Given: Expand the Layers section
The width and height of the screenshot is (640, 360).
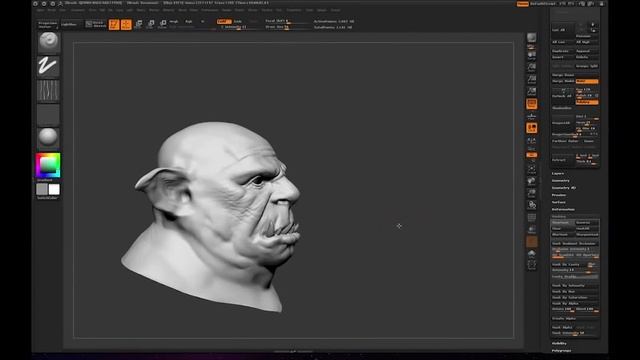Looking at the screenshot, I should (x=558, y=173).
